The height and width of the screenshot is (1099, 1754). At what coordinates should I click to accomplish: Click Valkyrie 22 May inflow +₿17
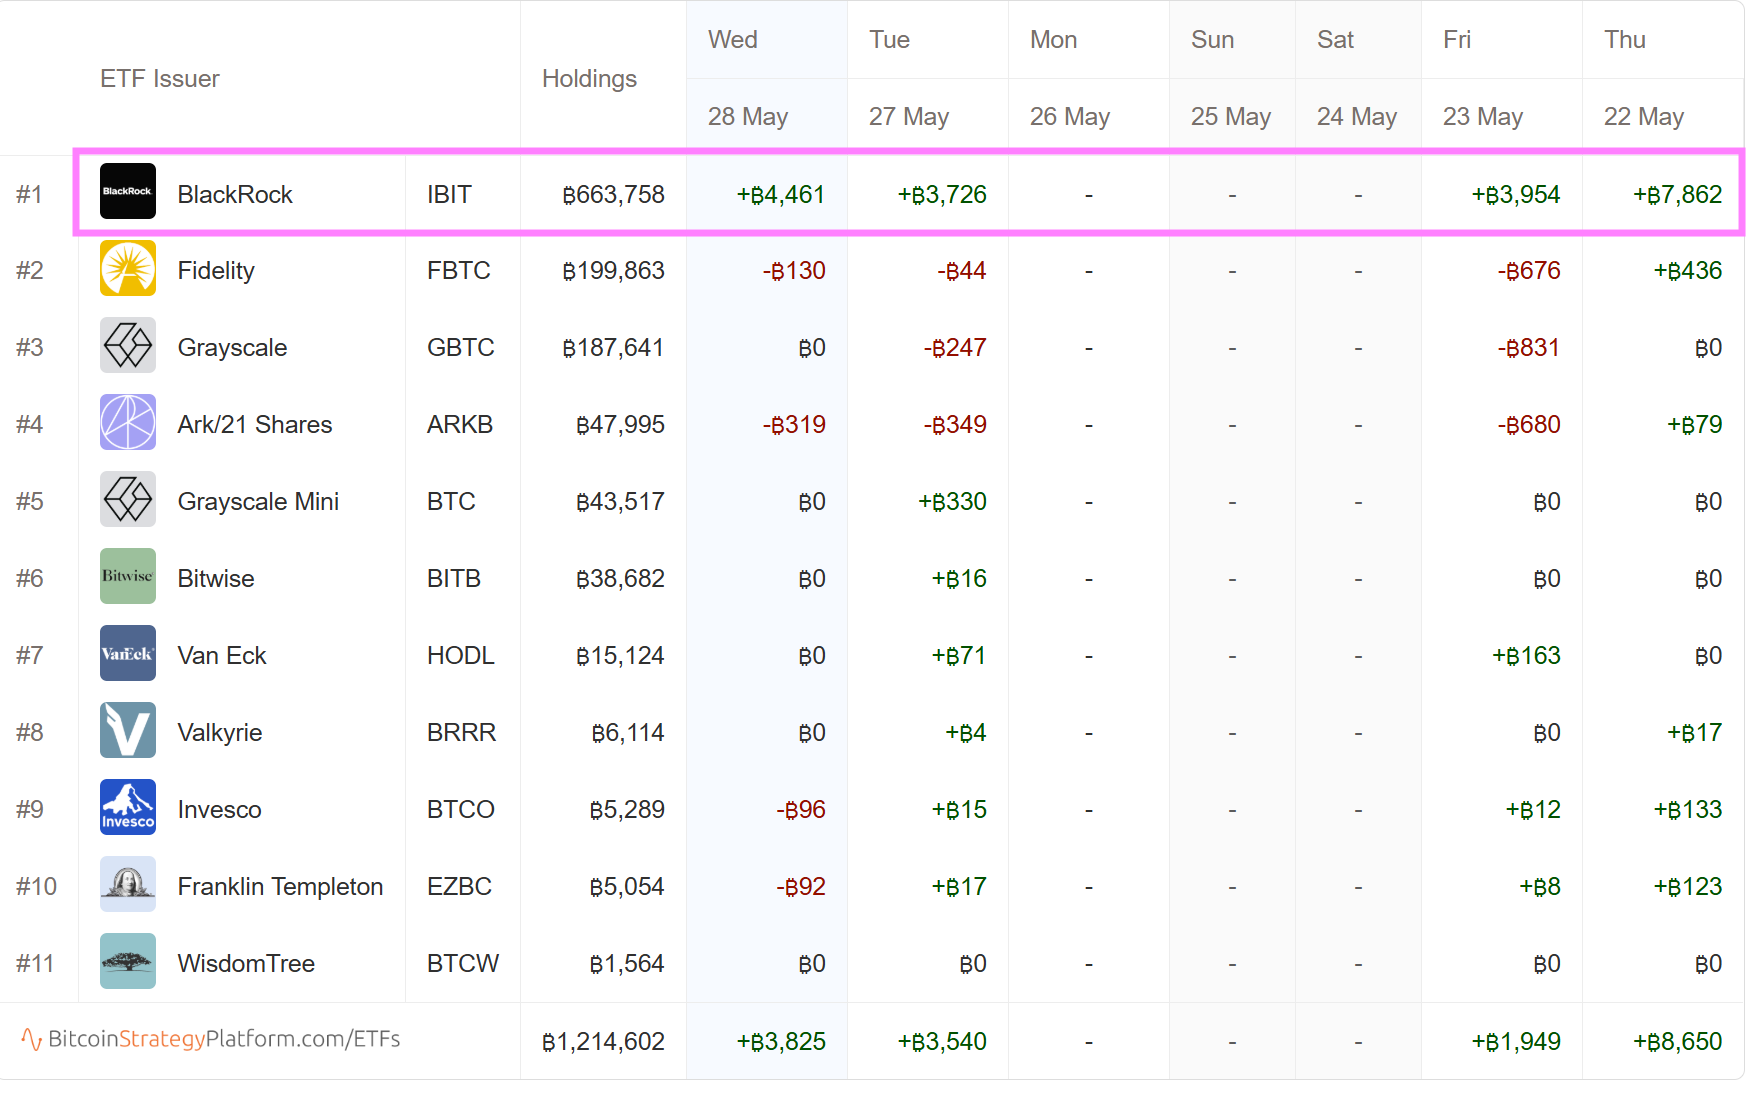pyautogui.click(x=1695, y=733)
